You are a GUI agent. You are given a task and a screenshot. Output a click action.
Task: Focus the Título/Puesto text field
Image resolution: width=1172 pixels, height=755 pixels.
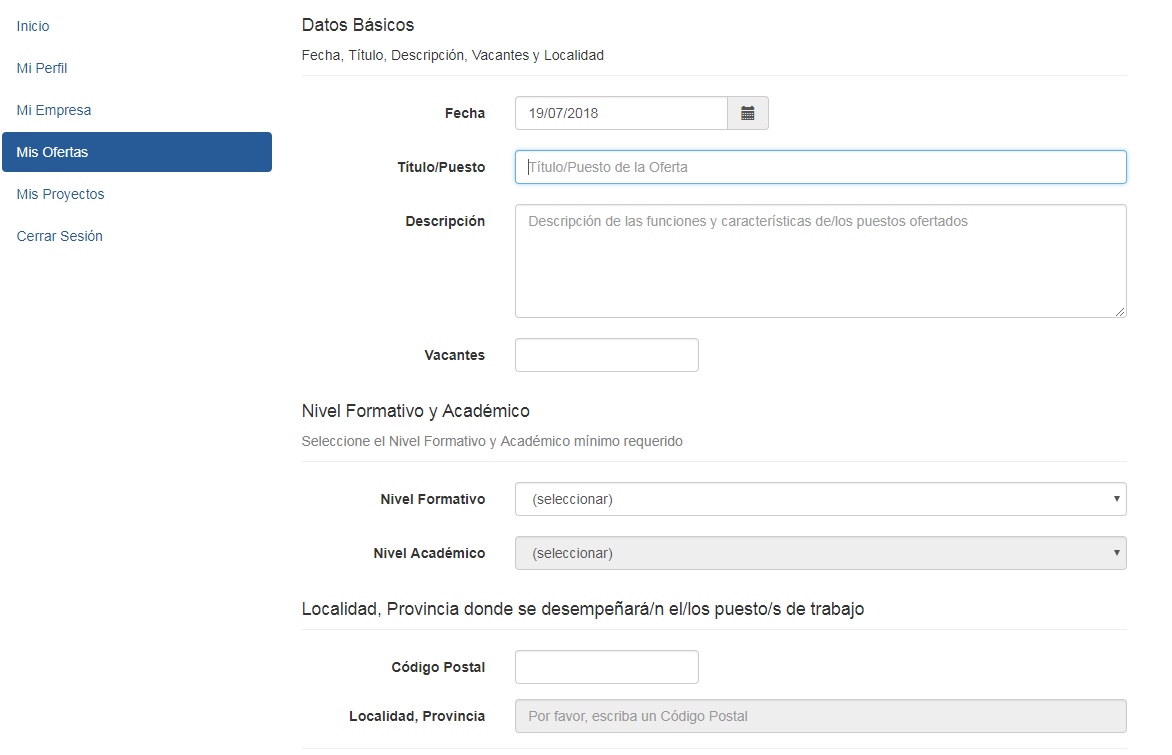[821, 167]
